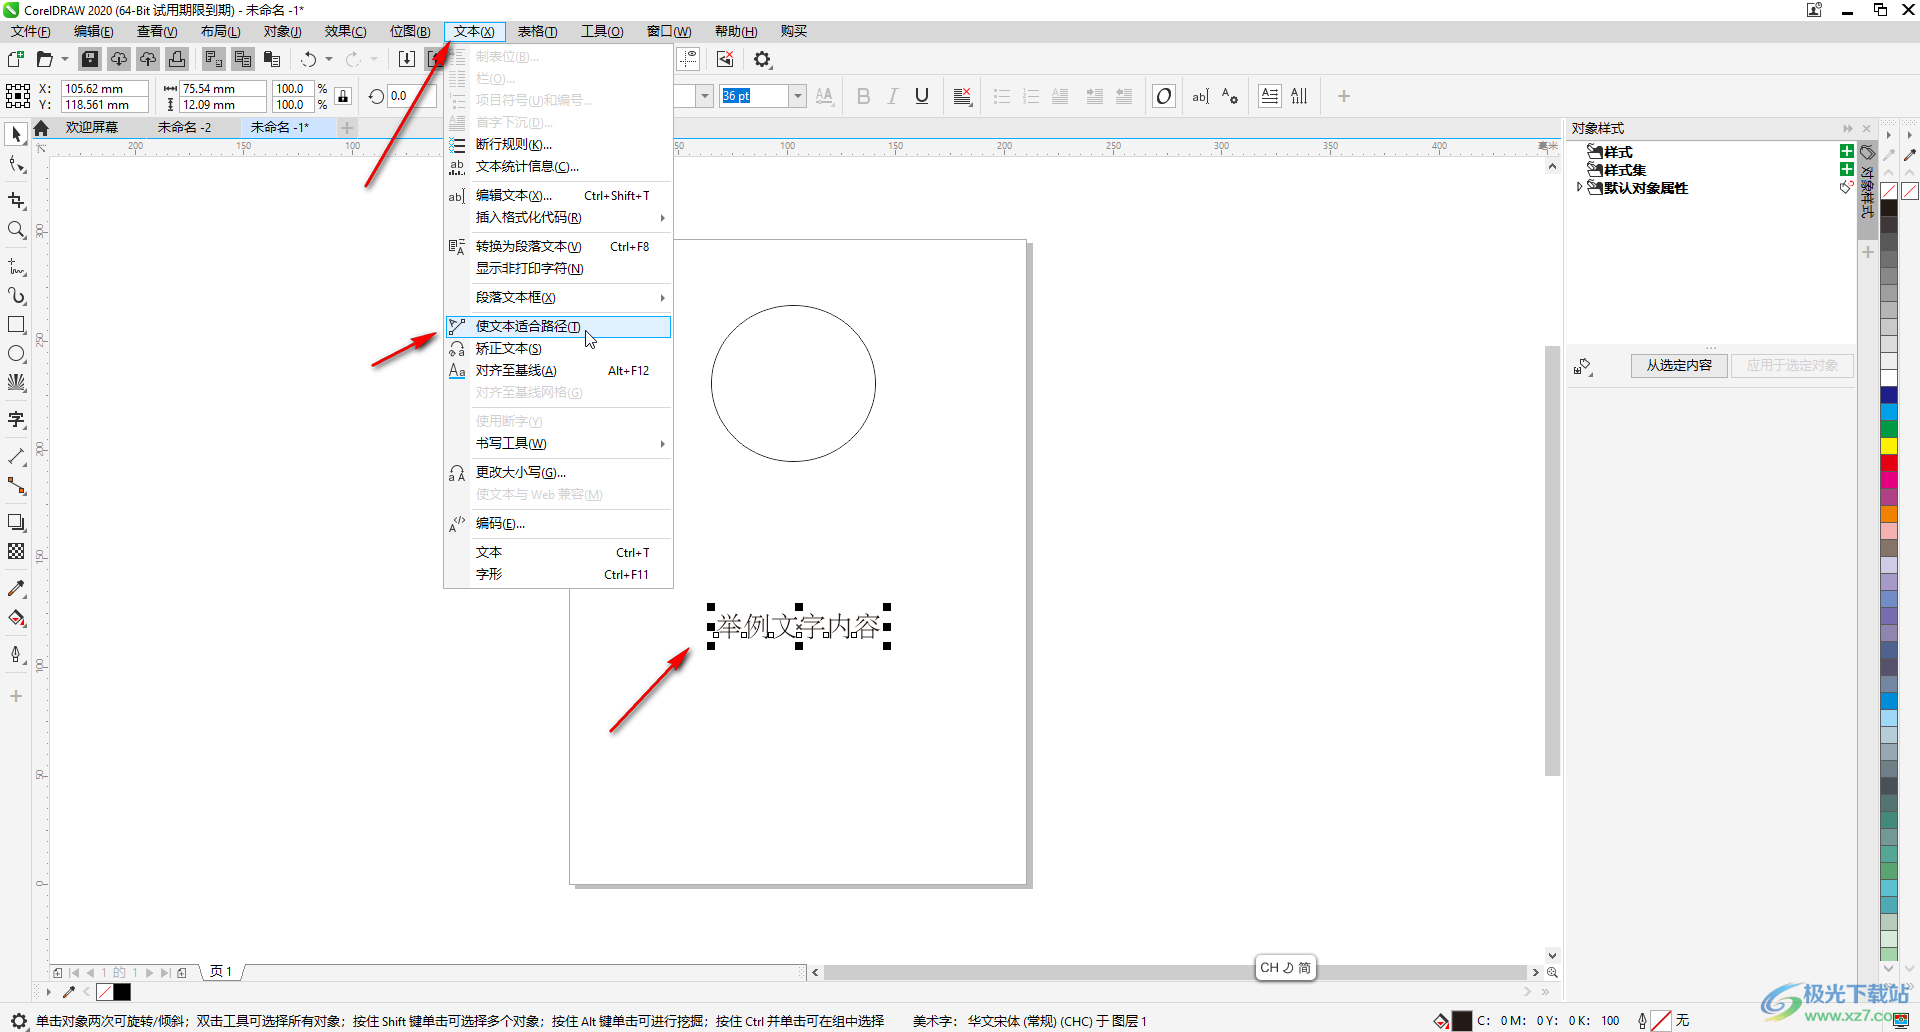
Task: Click the Save icon in toolbar
Action: click(90, 59)
